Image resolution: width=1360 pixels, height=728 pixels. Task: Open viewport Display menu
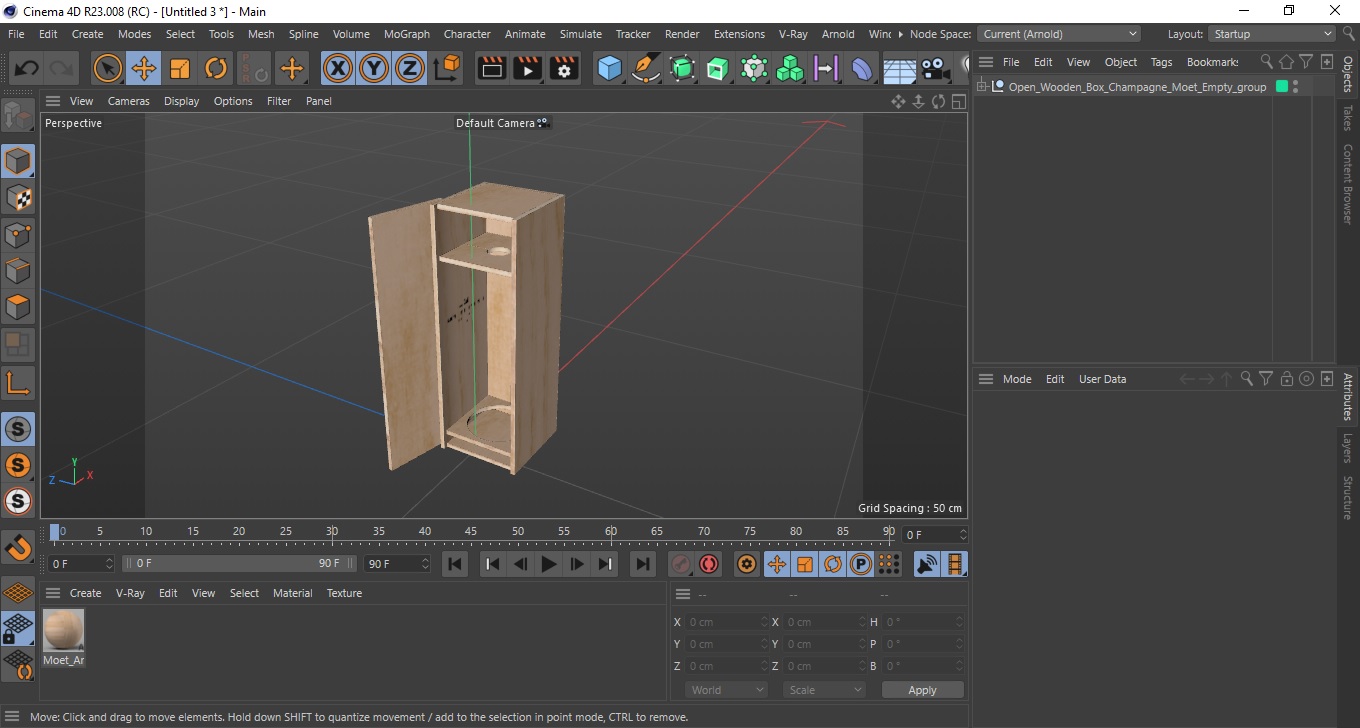(182, 101)
